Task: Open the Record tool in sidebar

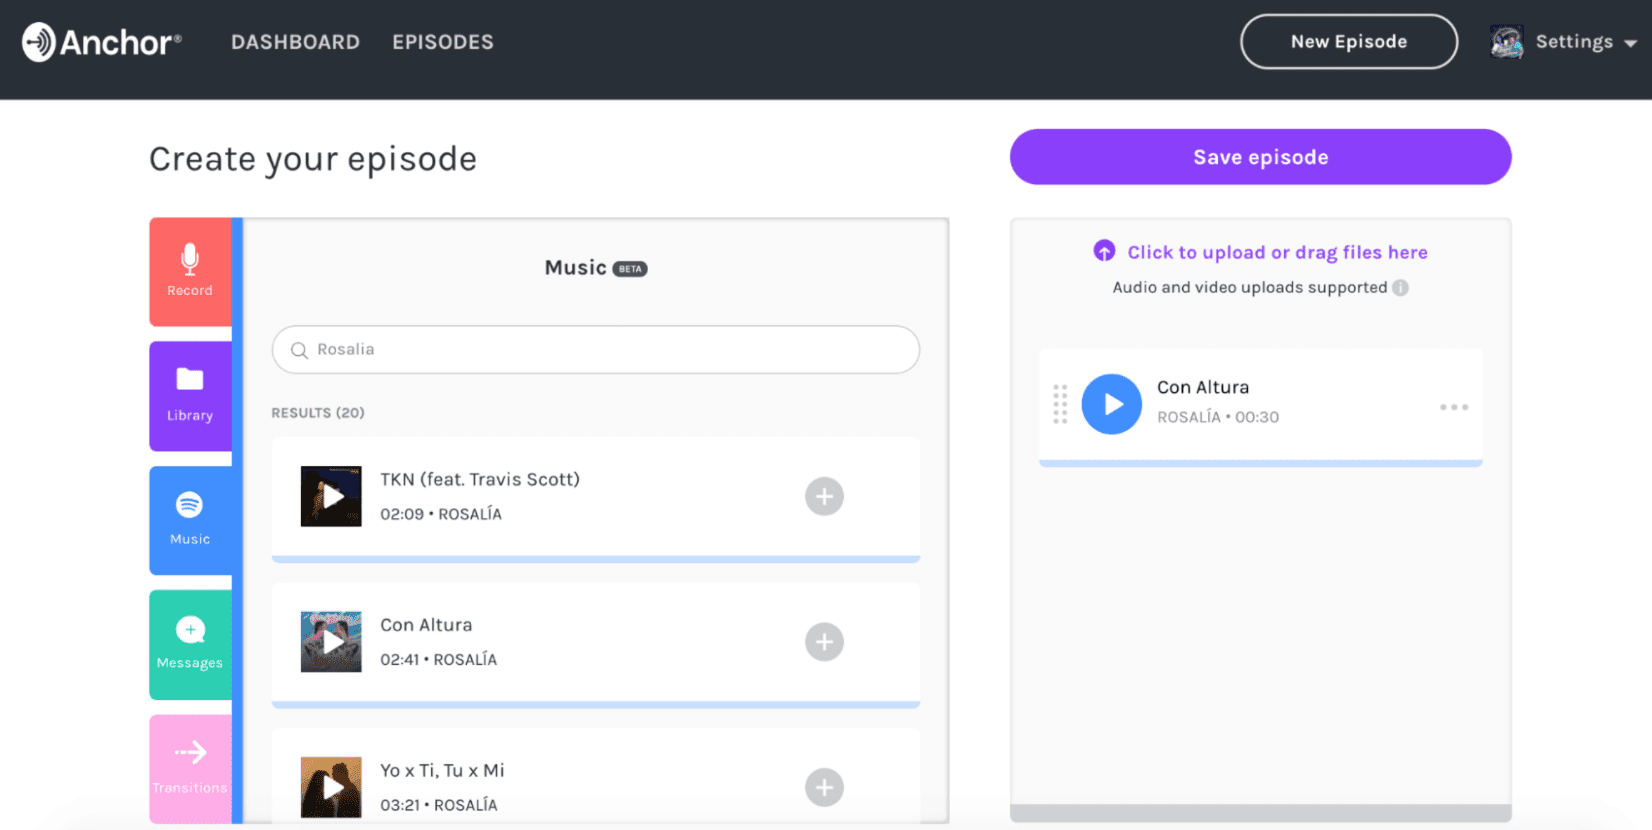Action: pyautogui.click(x=190, y=271)
